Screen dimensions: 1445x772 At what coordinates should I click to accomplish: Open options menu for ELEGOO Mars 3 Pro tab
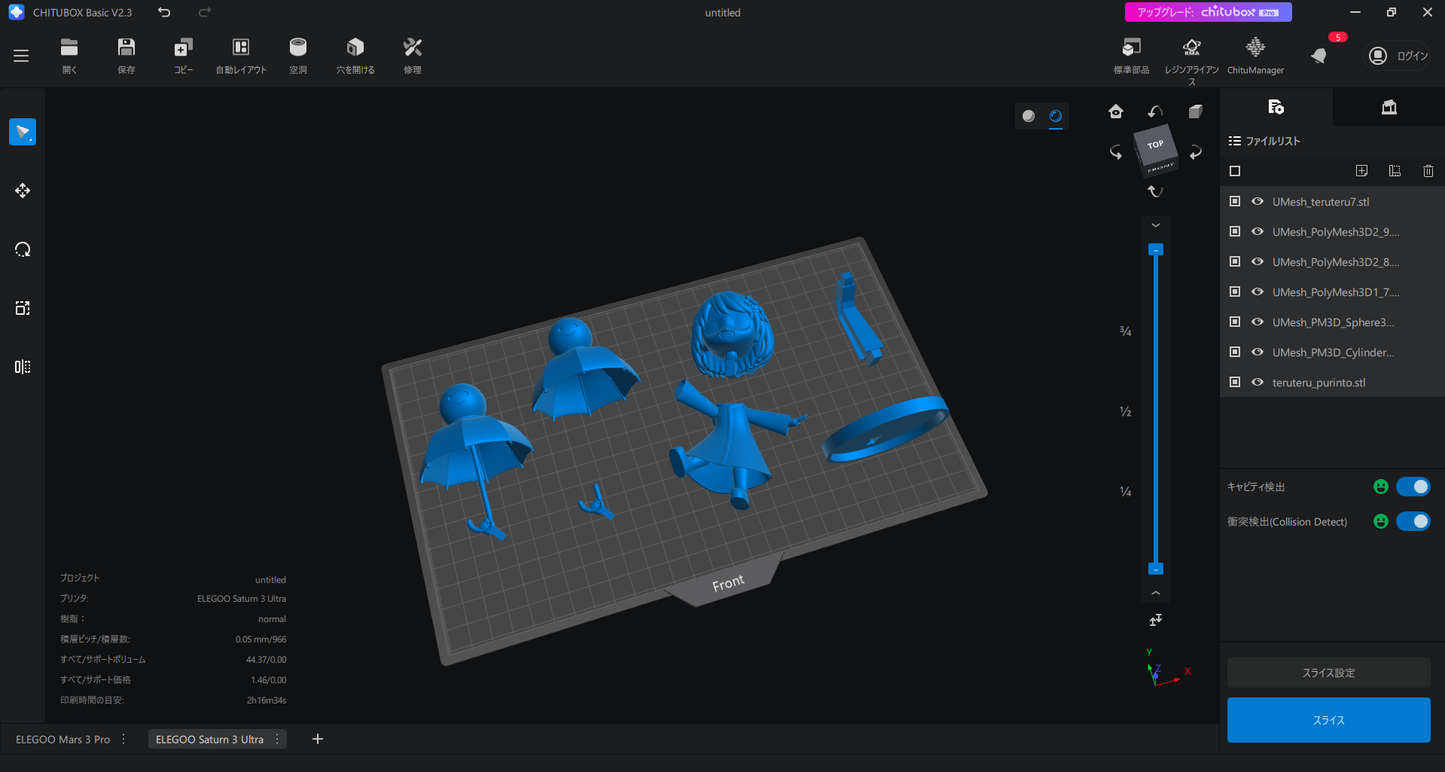coord(124,739)
